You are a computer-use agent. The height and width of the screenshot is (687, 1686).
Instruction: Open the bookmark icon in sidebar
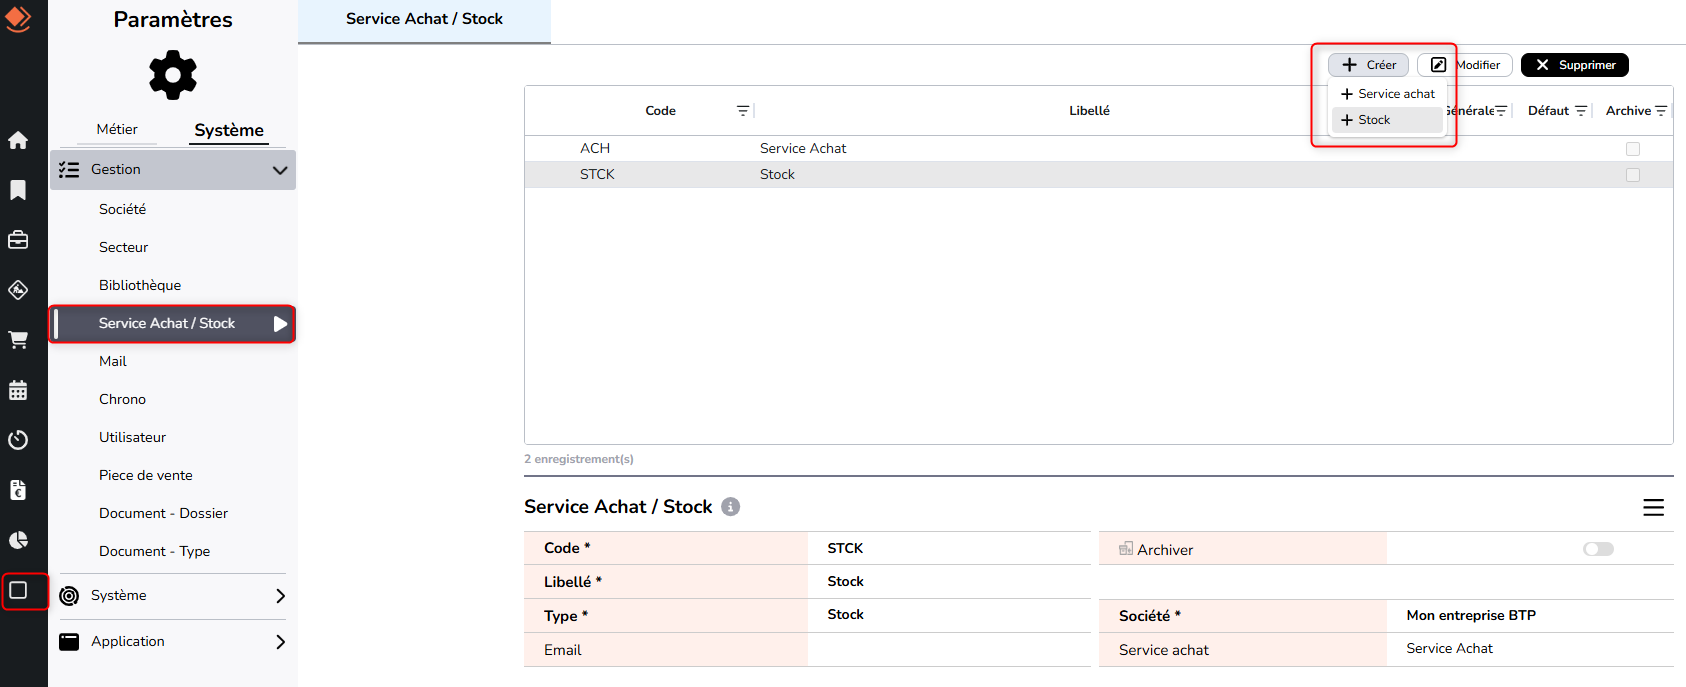(18, 190)
